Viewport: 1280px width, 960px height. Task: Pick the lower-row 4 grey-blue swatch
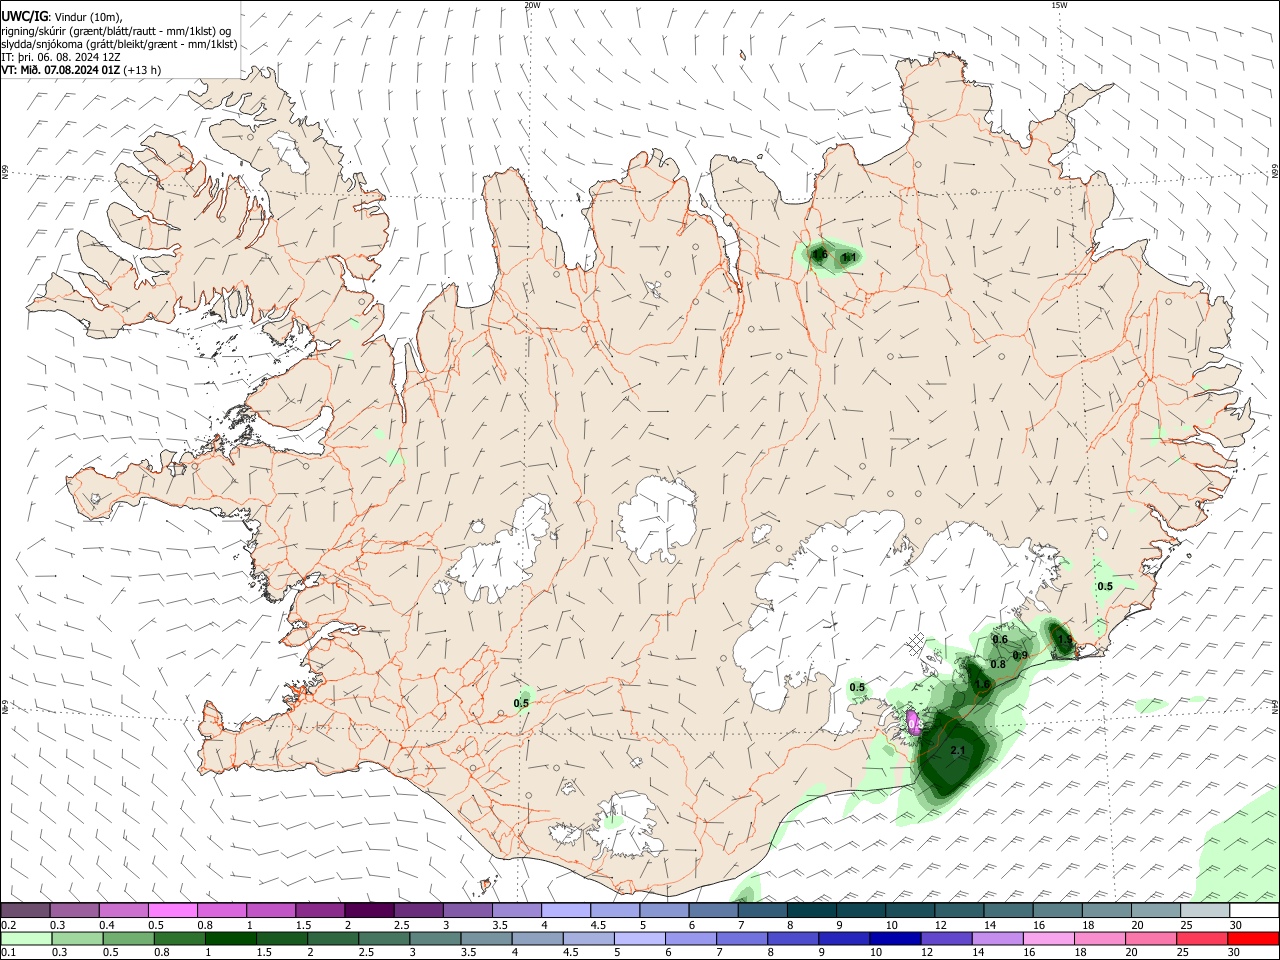click(x=537, y=938)
